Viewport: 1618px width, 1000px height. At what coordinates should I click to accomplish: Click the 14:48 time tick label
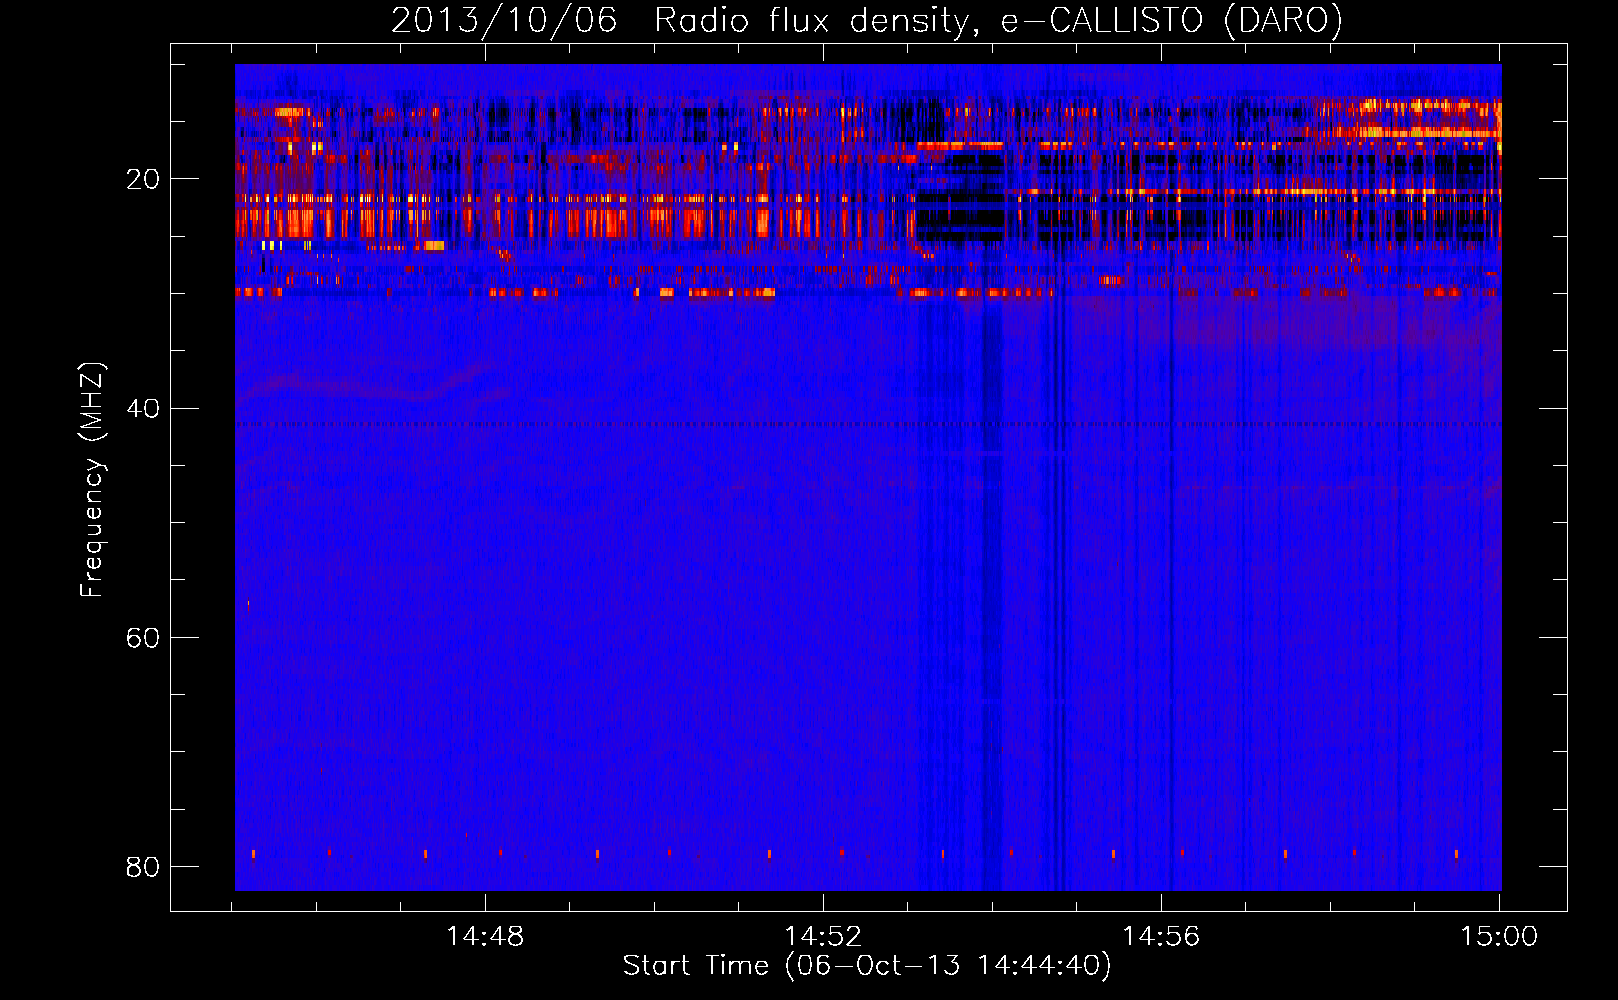tap(485, 937)
